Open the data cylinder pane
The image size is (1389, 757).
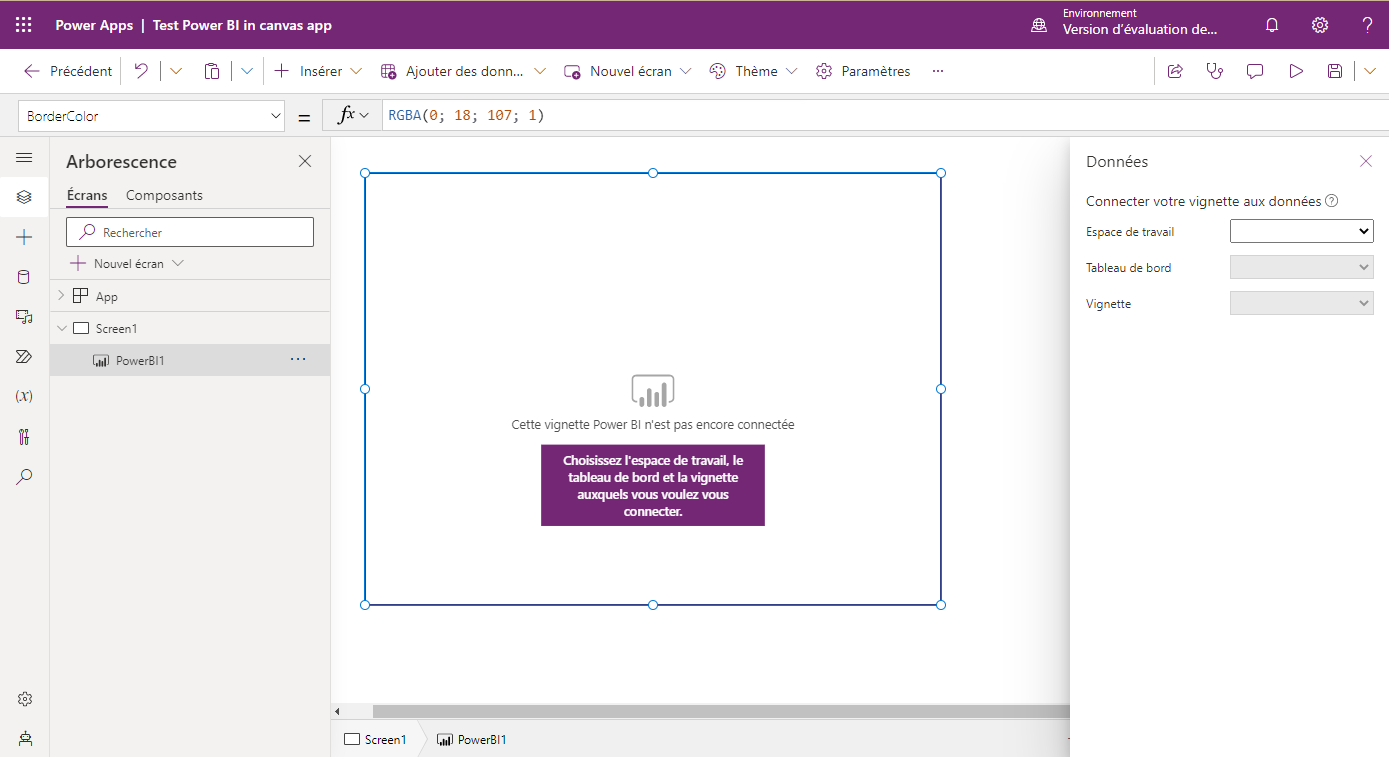[x=24, y=277]
